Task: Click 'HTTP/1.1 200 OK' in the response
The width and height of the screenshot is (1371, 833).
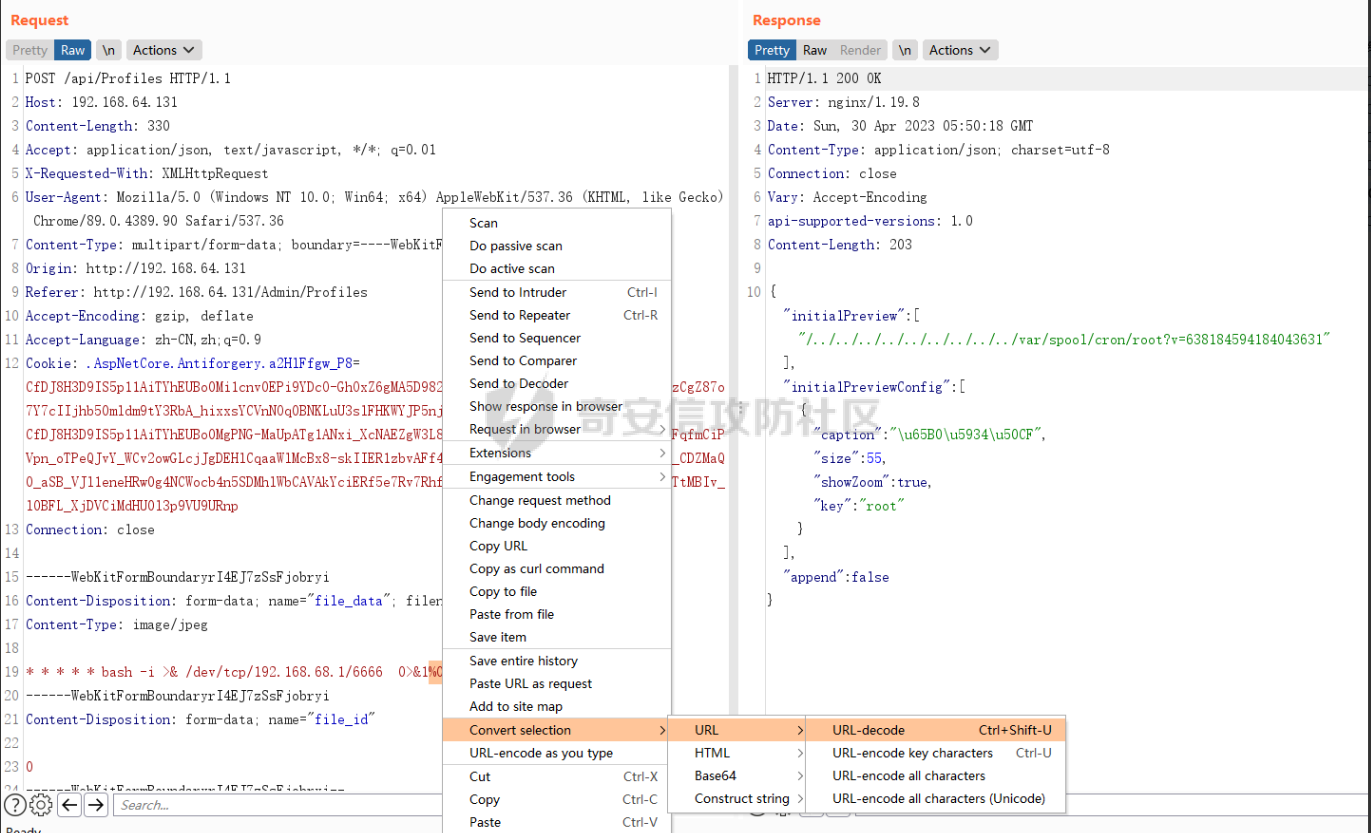Action: click(x=824, y=78)
